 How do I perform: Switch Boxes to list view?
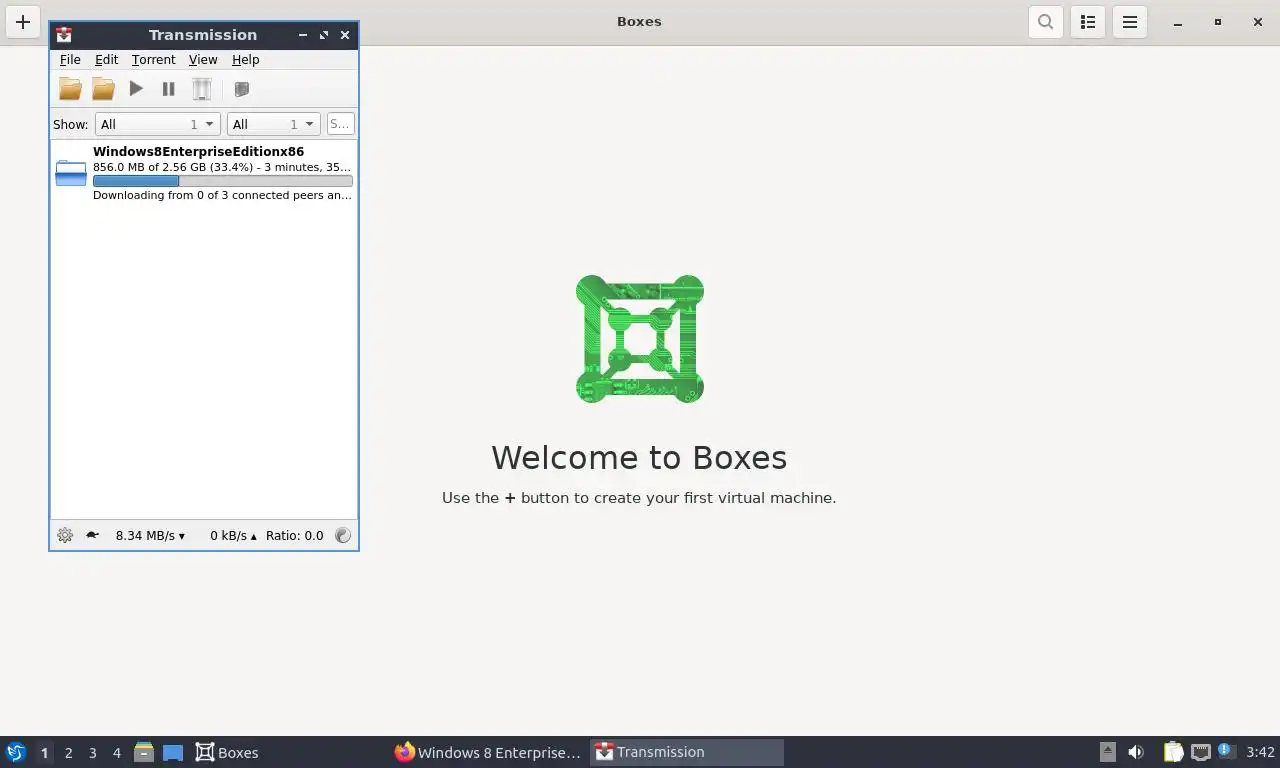(x=1088, y=22)
